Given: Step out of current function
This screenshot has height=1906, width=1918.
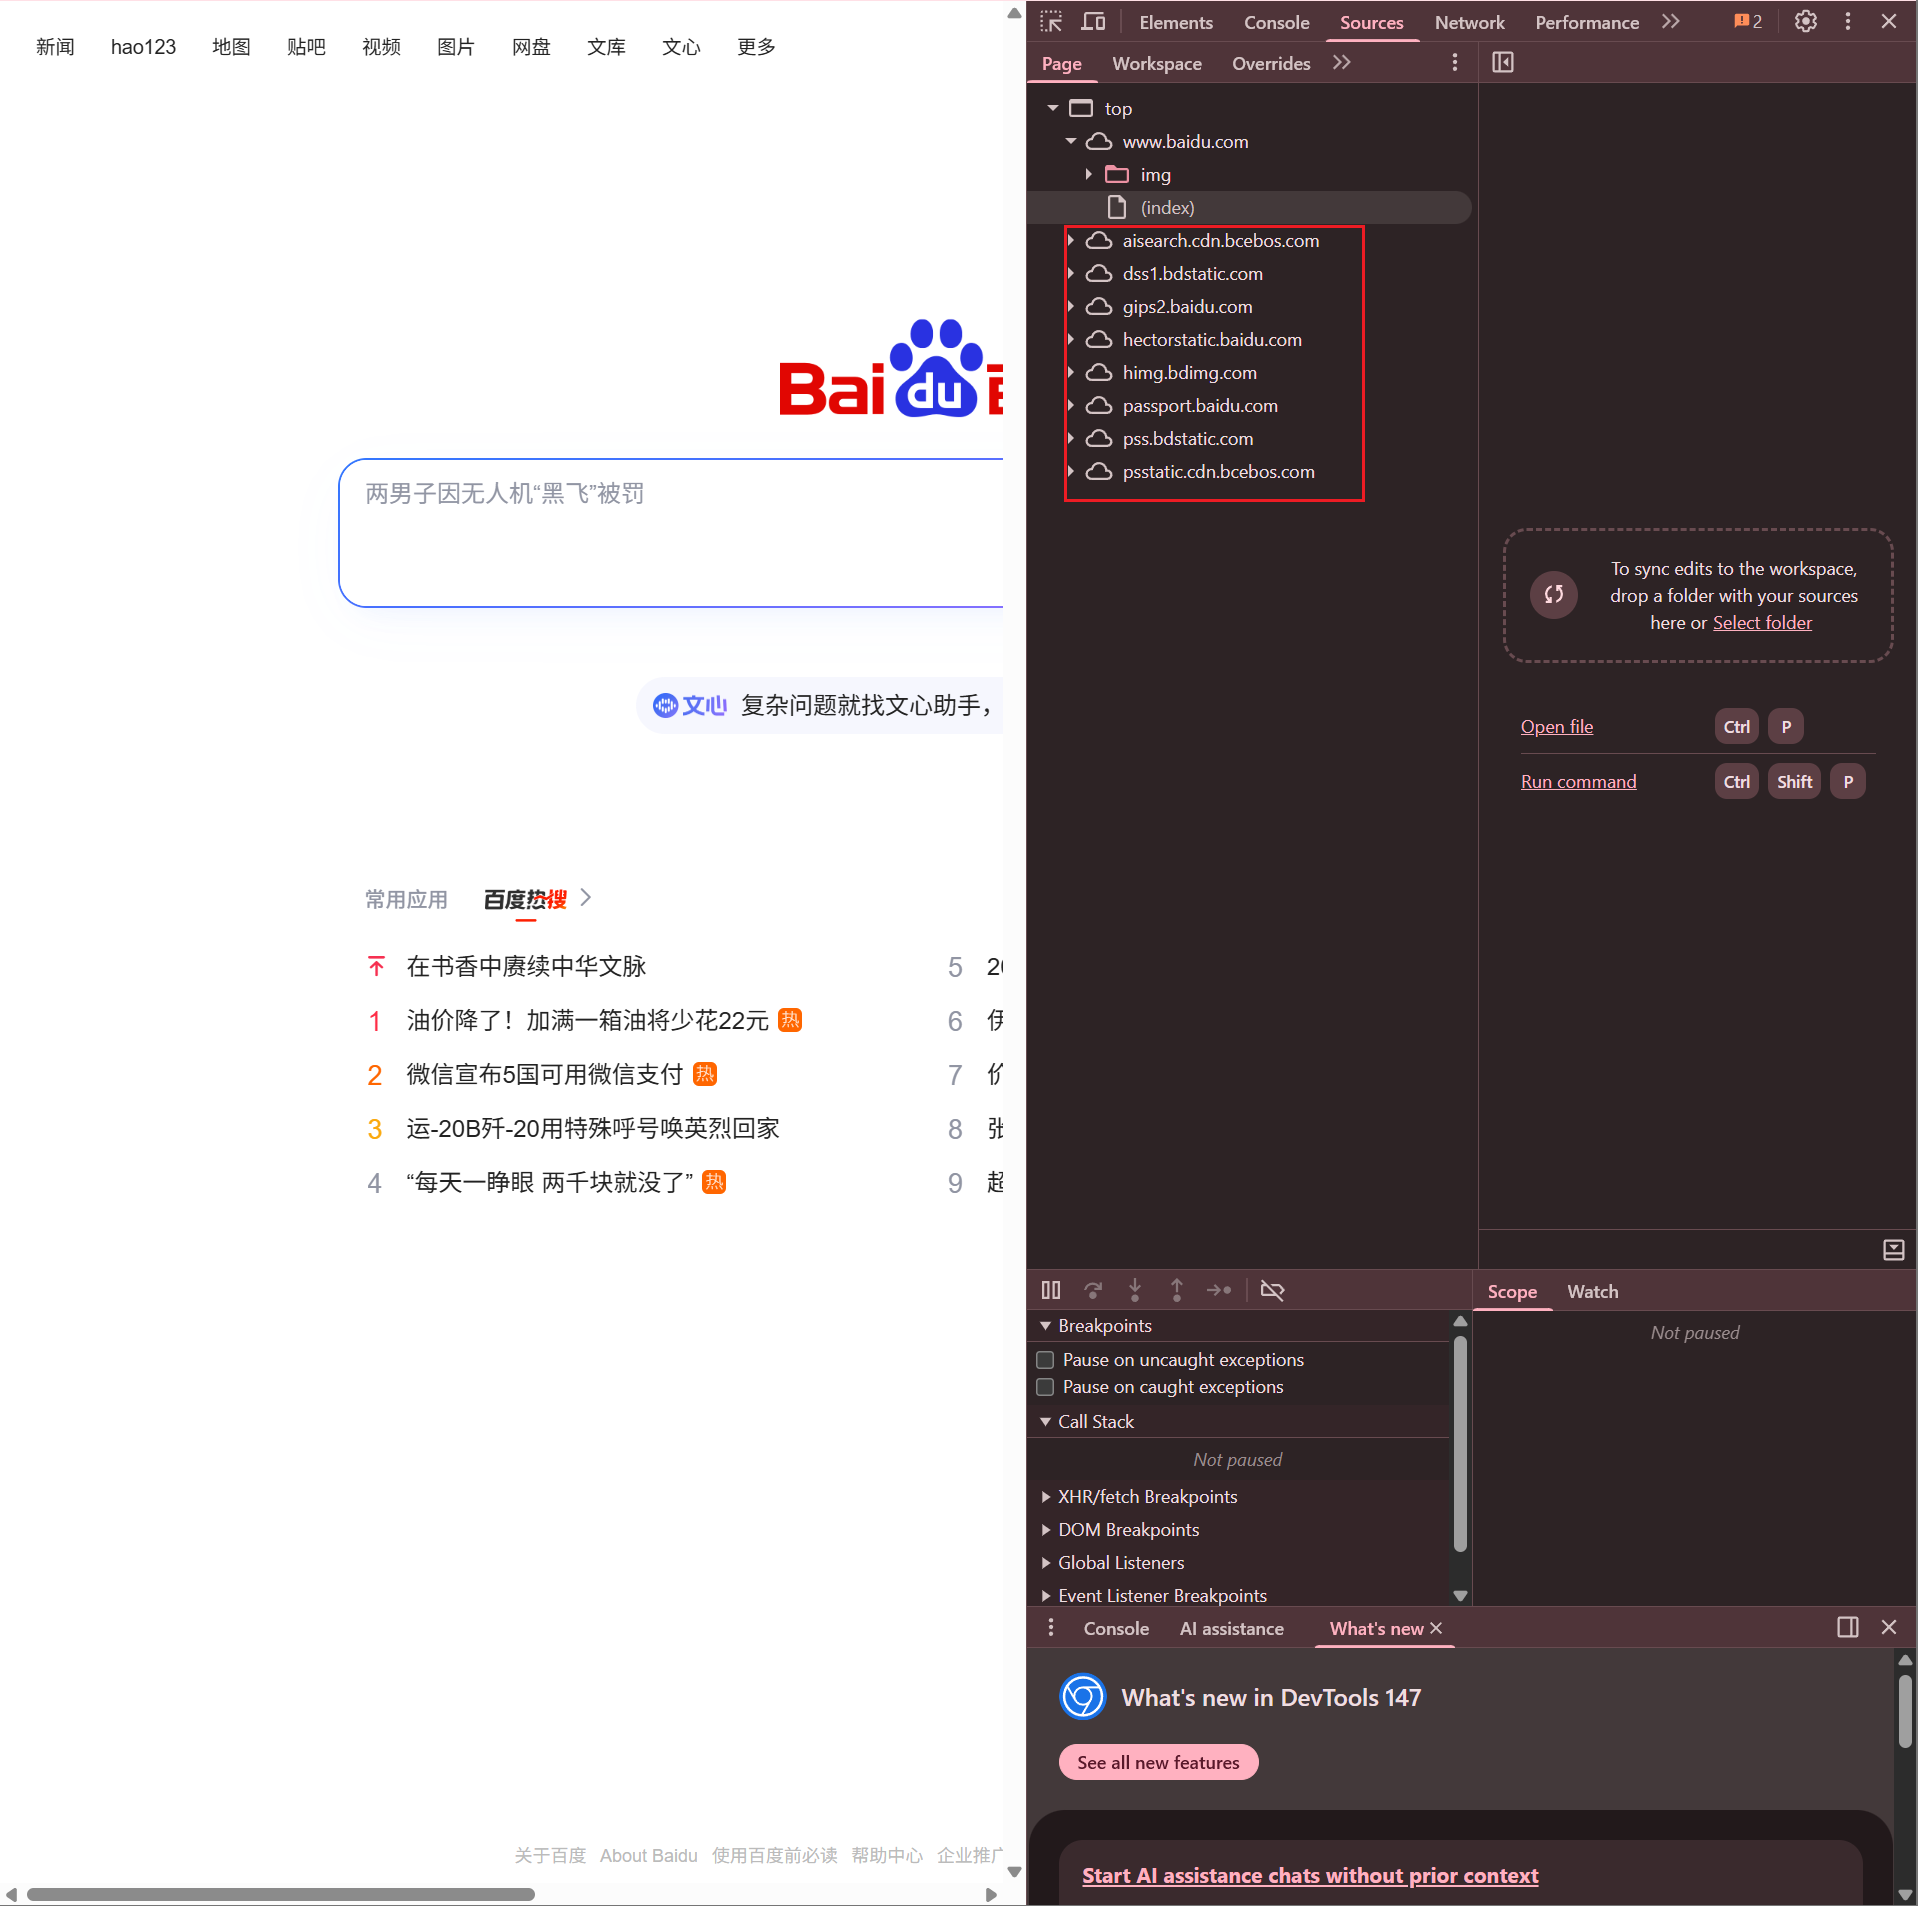Looking at the screenshot, I should click(x=1177, y=1290).
